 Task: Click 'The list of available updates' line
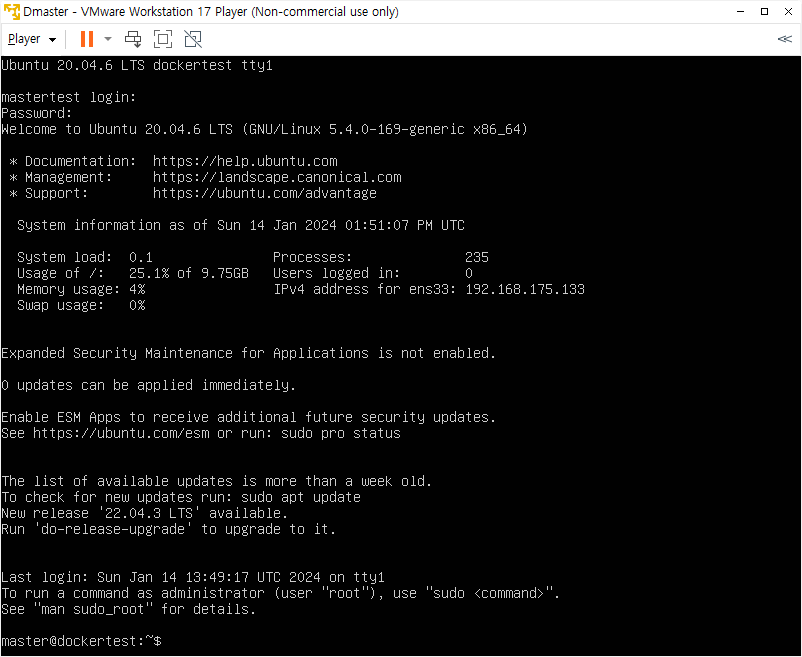pos(216,481)
